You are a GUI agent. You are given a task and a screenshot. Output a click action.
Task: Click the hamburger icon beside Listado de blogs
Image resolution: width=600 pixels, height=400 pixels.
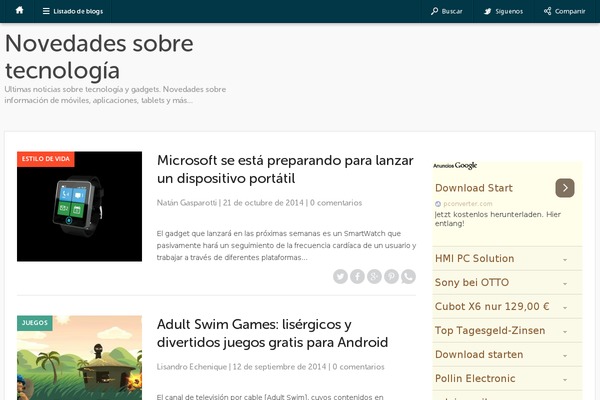coord(46,11)
